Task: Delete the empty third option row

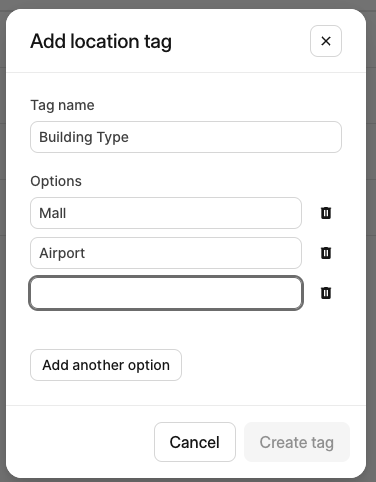Action: pyautogui.click(x=326, y=293)
